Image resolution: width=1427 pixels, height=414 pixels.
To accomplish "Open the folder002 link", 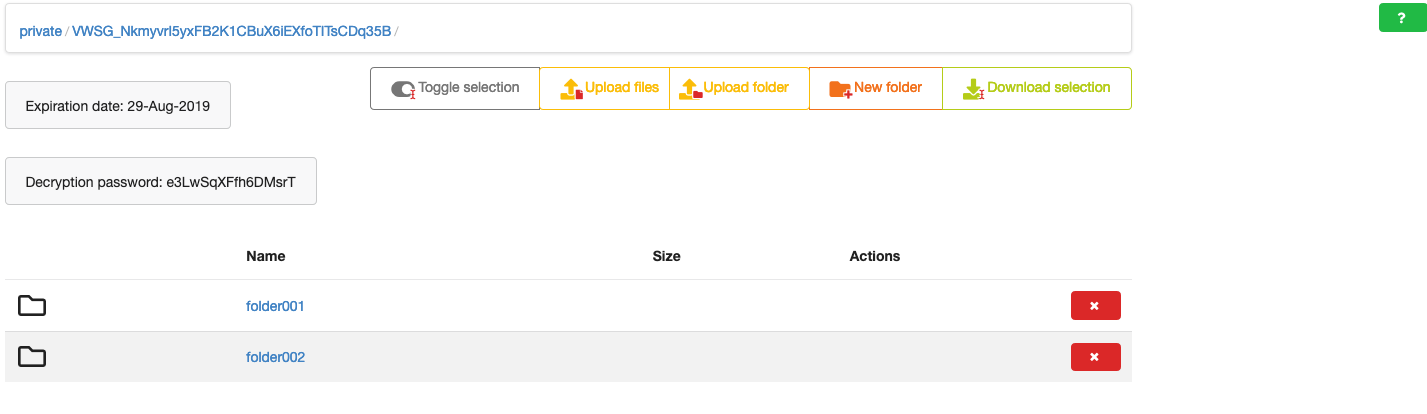I will coord(275,357).
